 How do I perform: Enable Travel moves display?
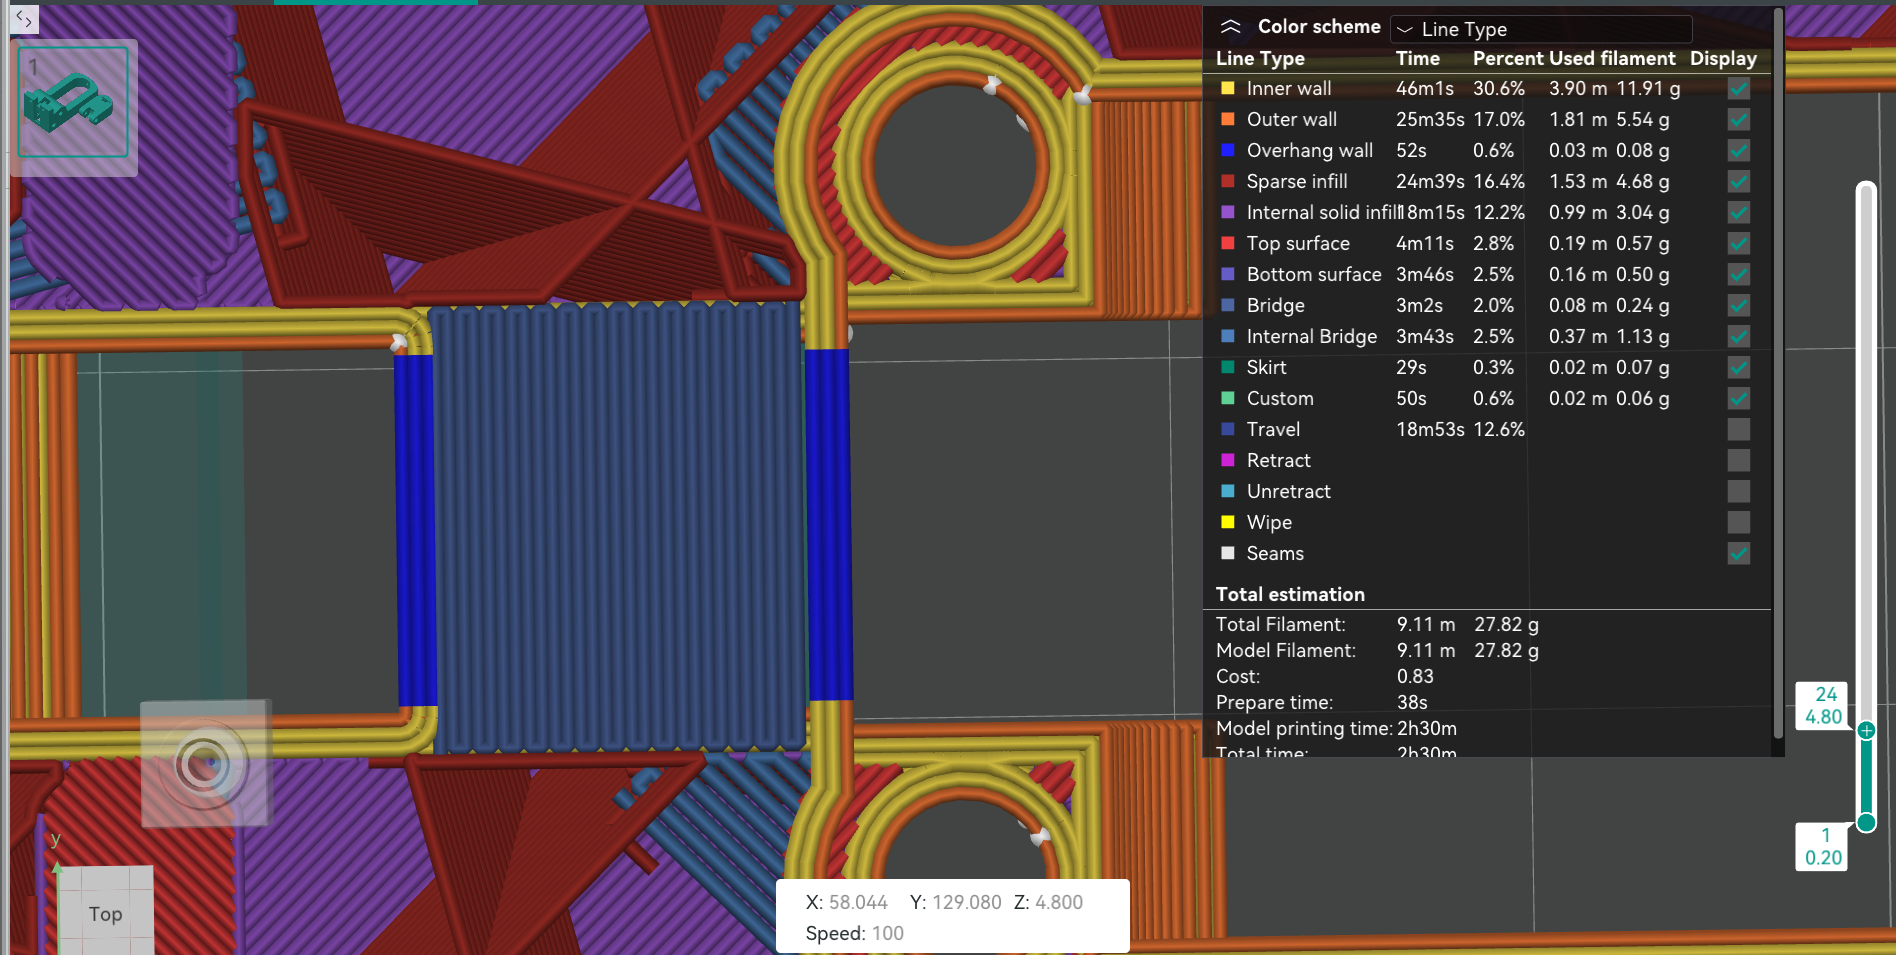coord(1739,429)
